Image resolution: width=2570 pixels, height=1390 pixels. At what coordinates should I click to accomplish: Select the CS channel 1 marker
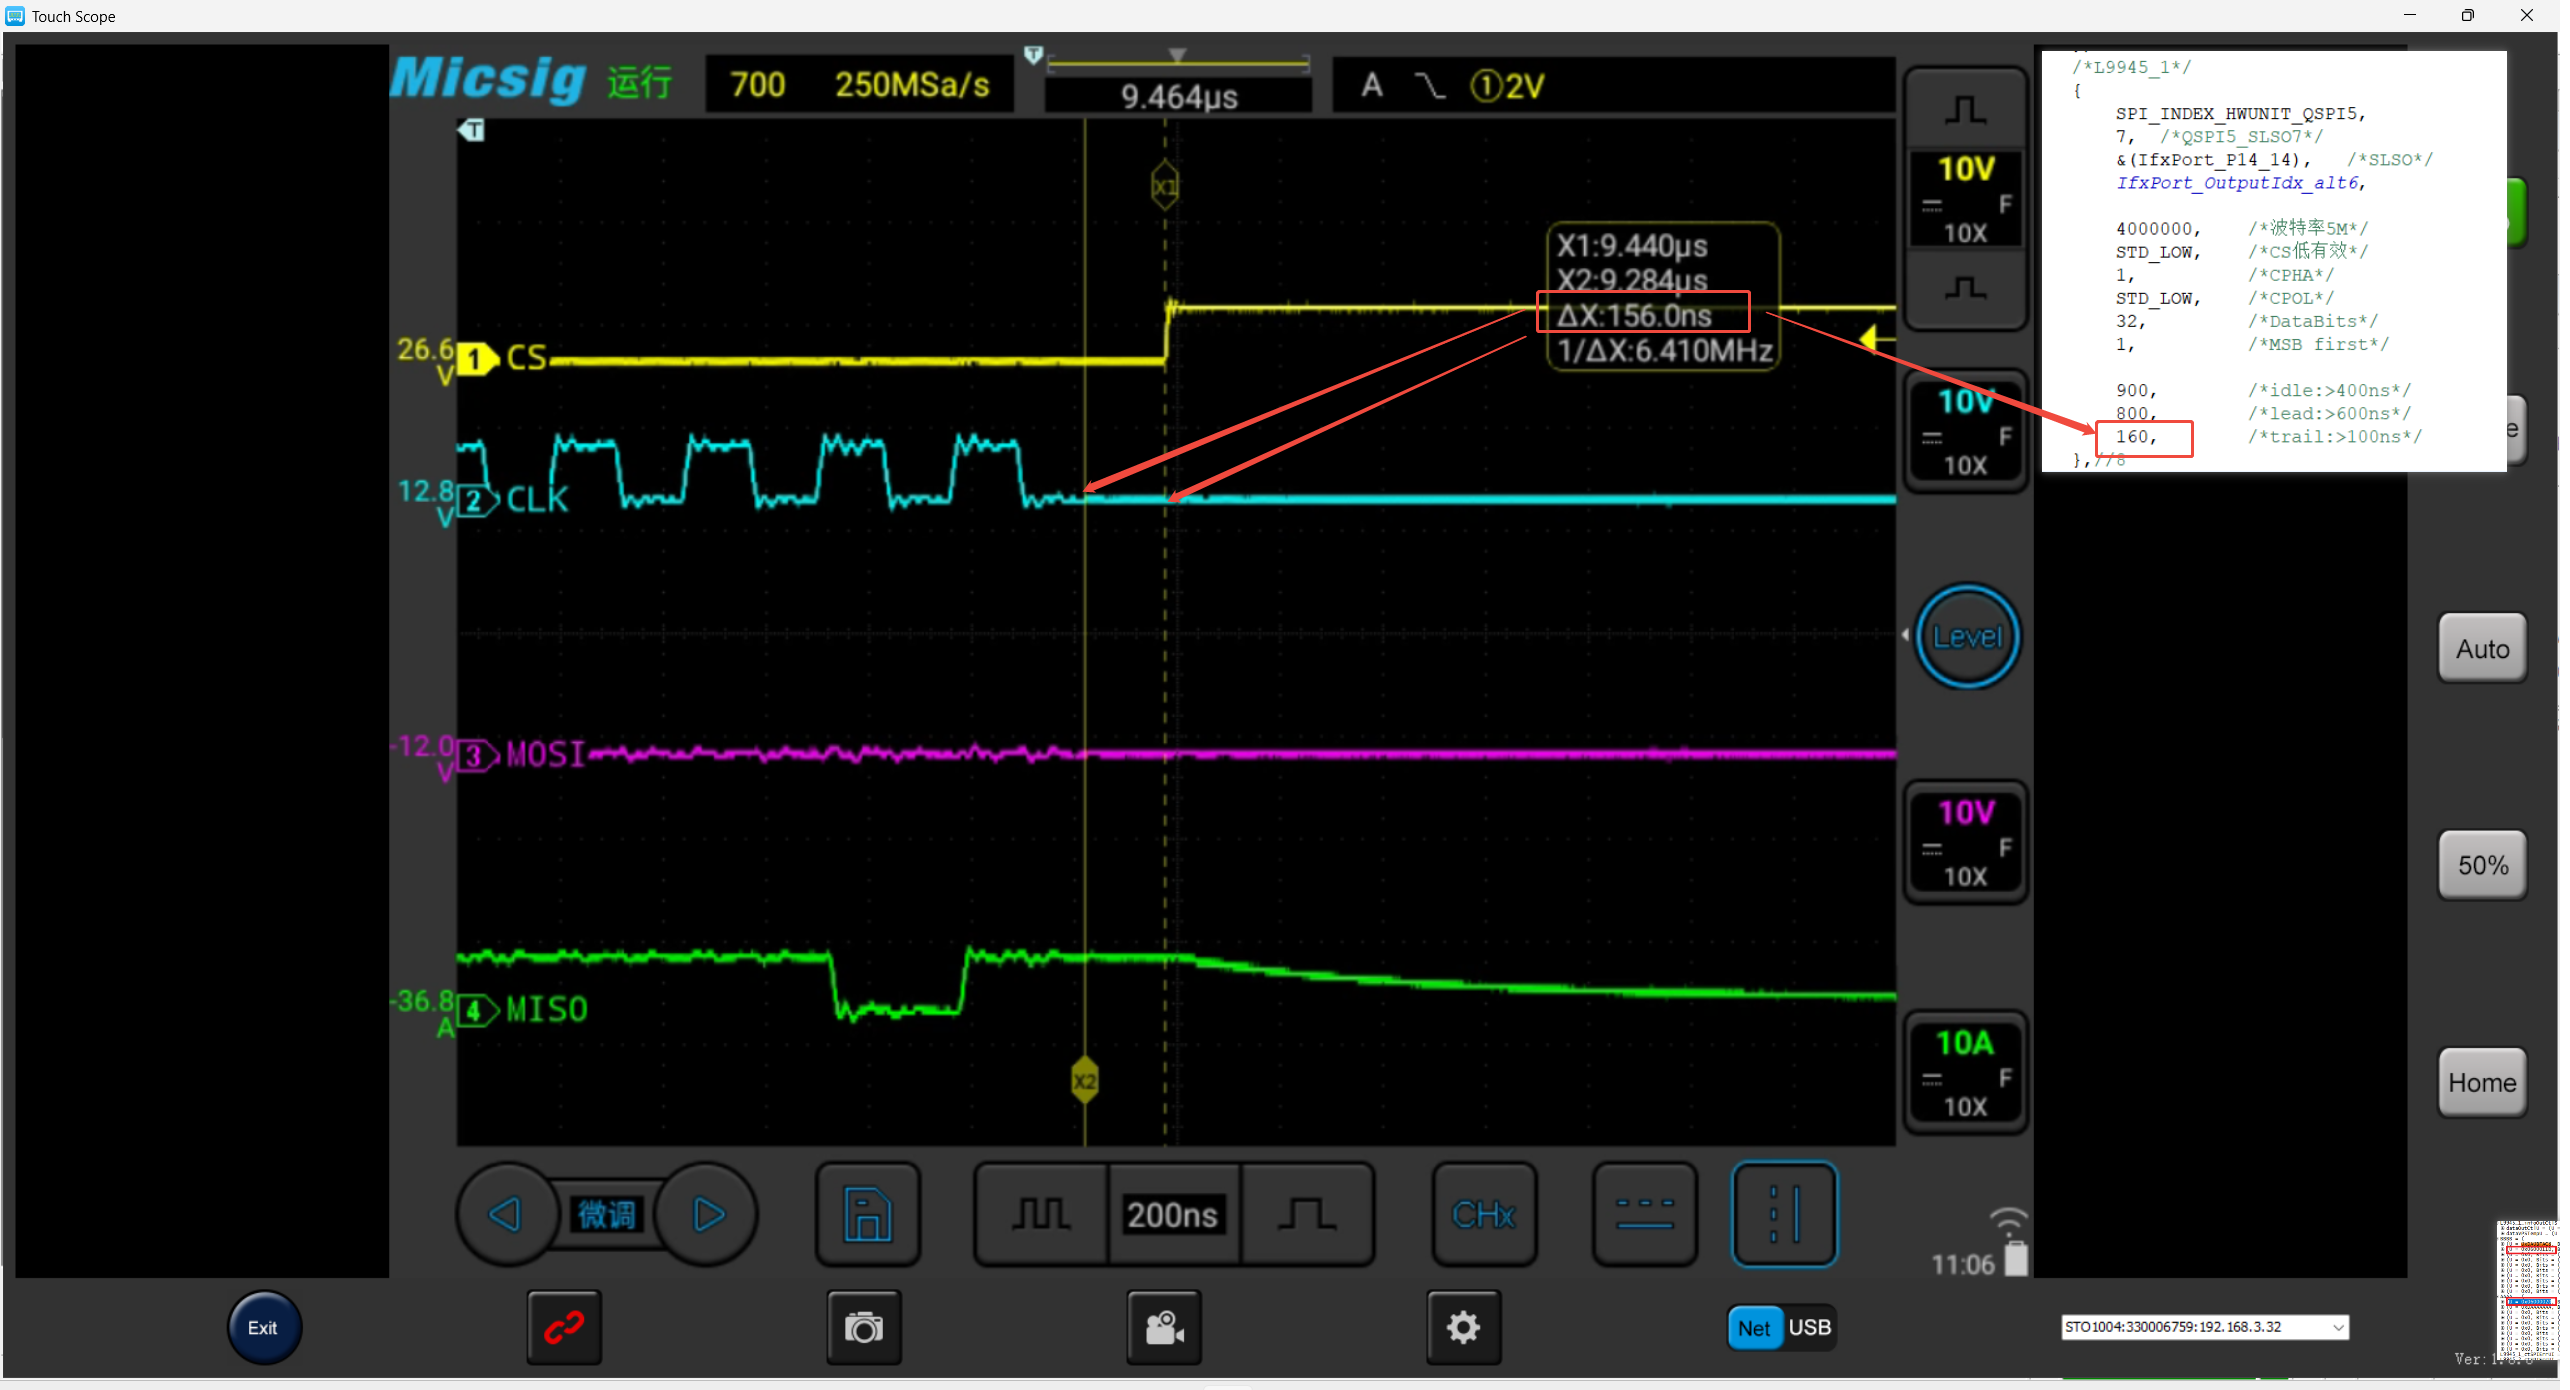(x=478, y=359)
